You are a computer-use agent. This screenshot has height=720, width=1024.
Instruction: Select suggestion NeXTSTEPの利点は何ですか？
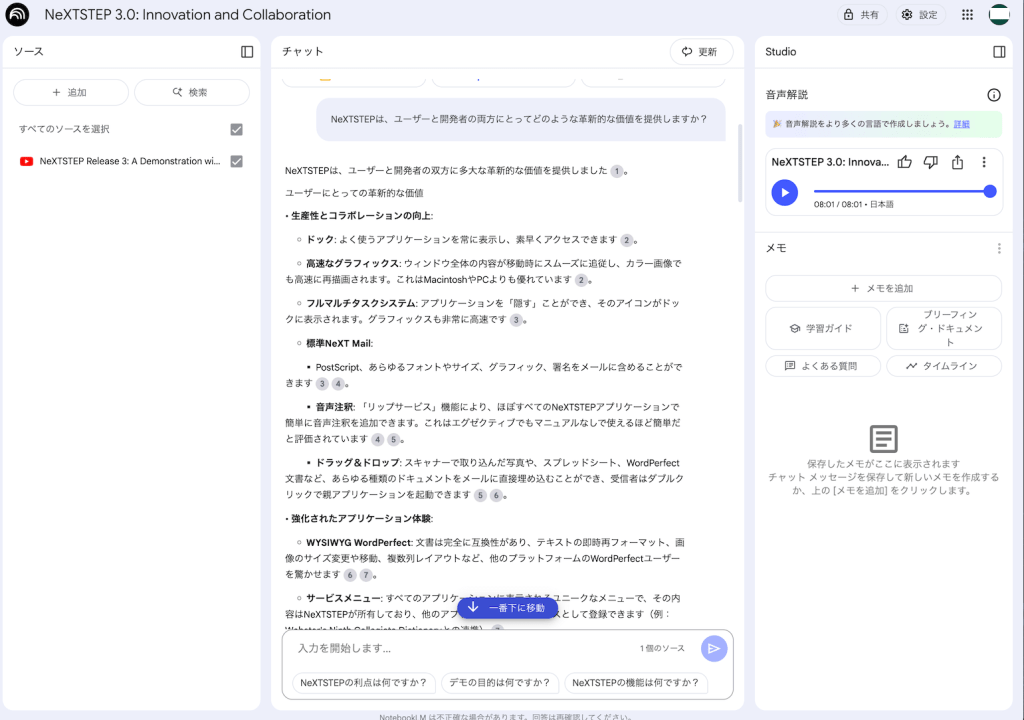point(364,683)
